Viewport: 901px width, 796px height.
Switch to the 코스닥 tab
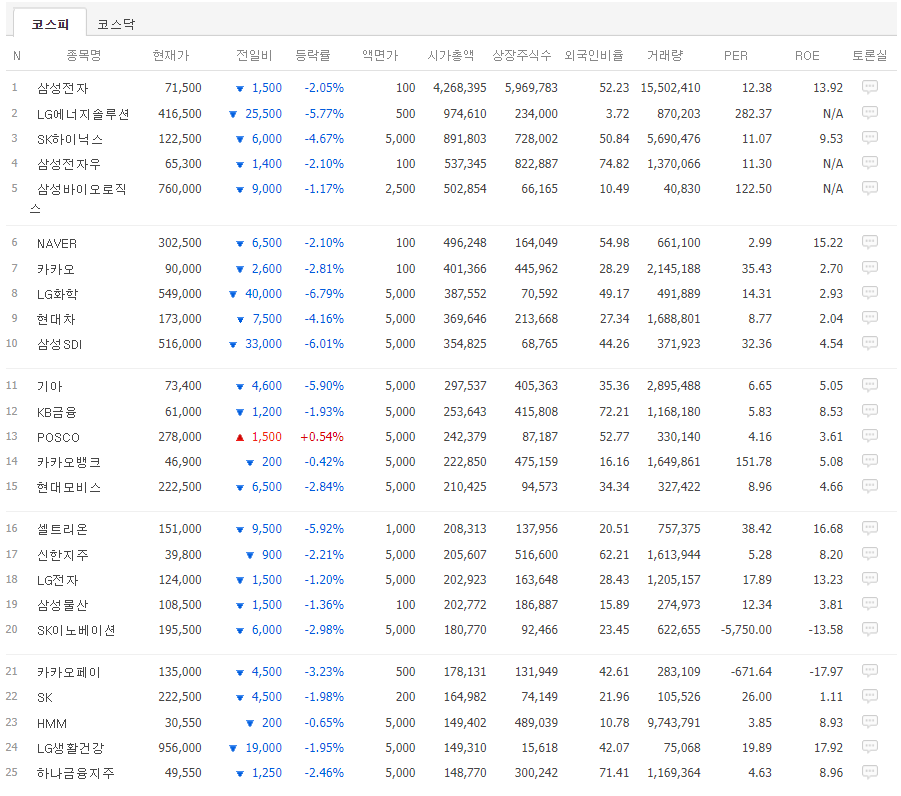[117, 24]
